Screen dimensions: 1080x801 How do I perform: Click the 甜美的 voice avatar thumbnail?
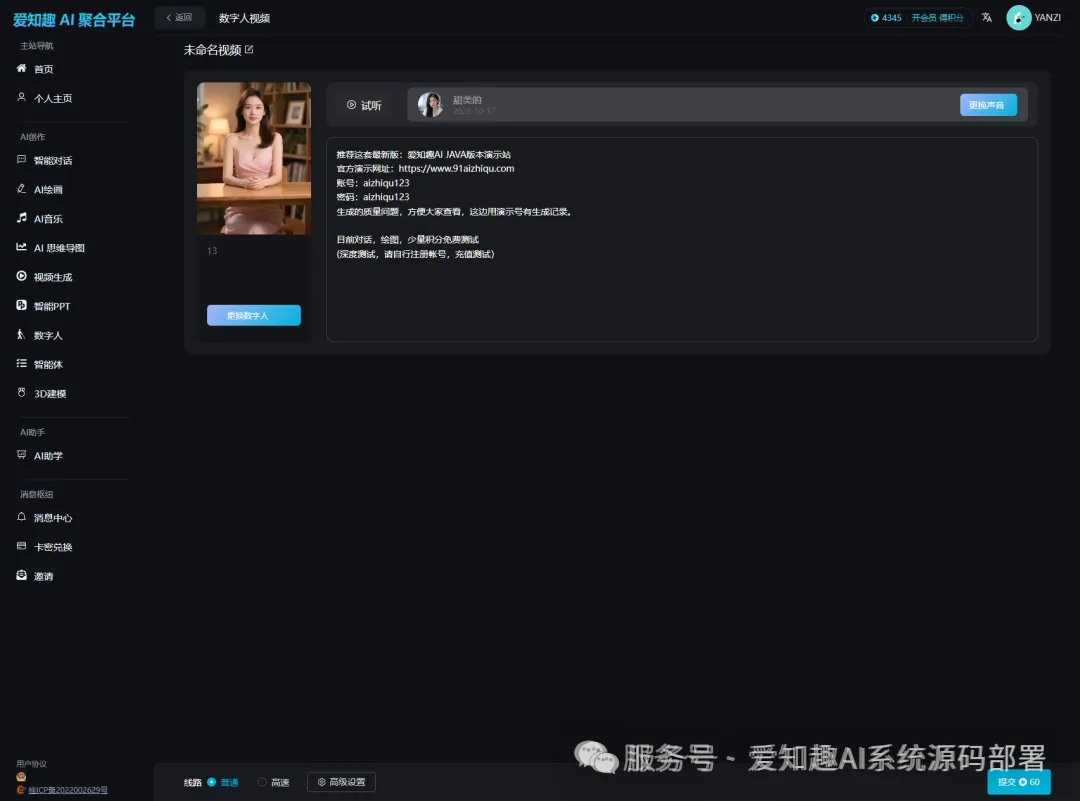tap(430, 105)
